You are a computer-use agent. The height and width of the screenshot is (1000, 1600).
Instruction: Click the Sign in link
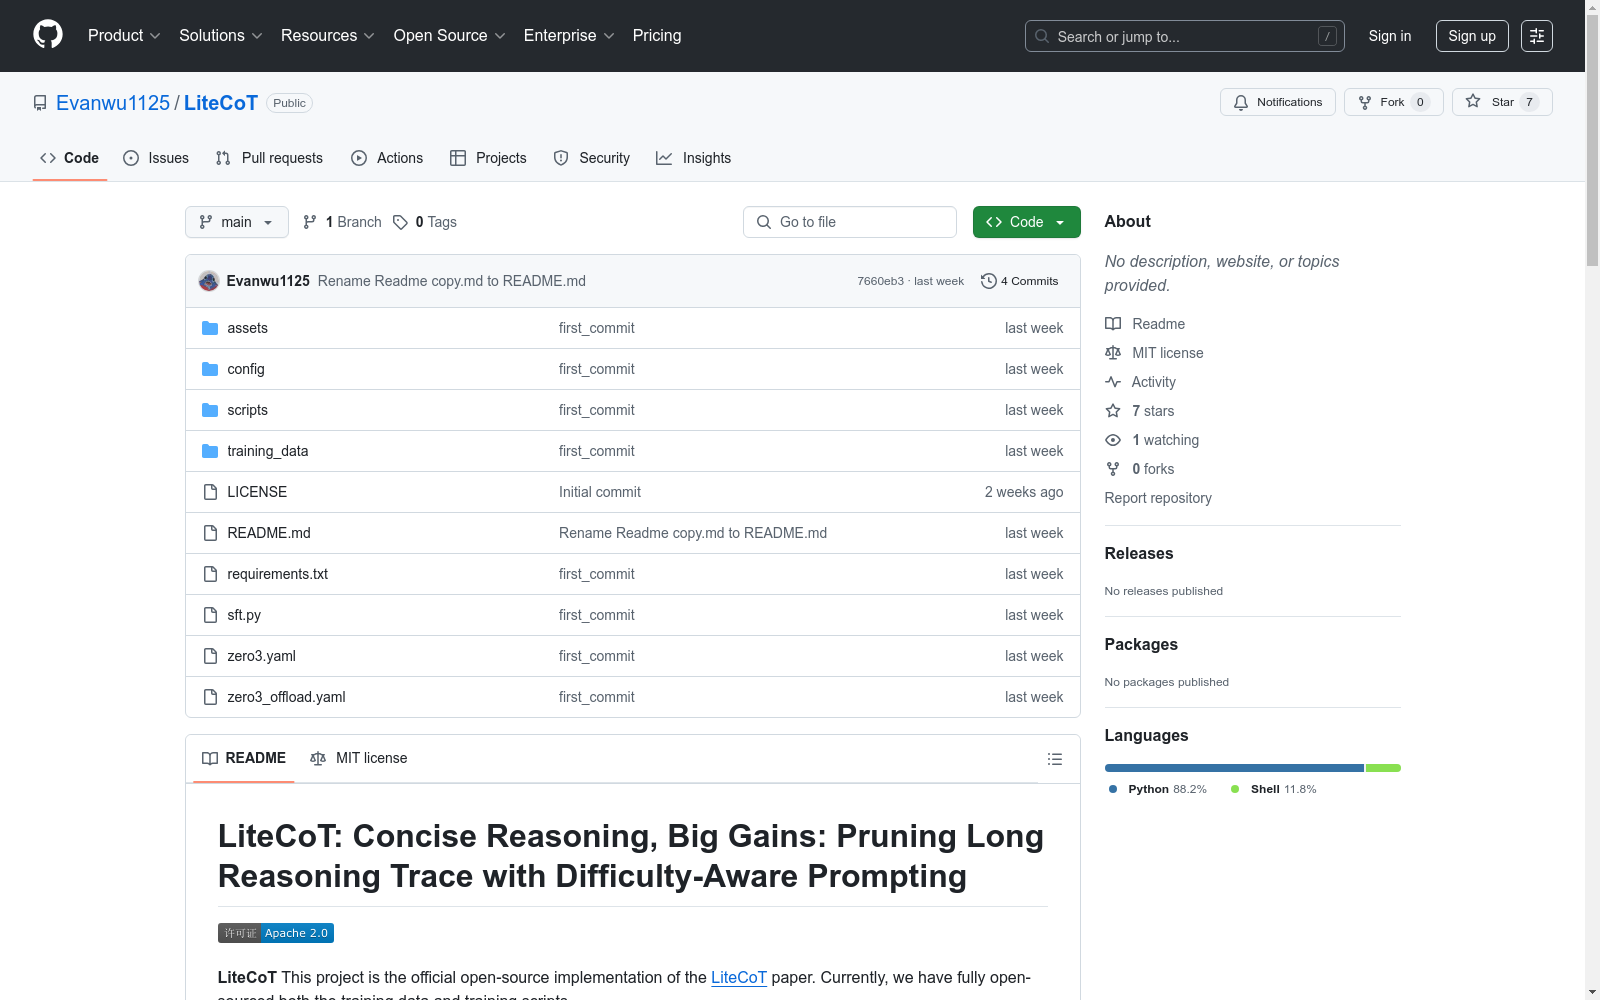coord(1390,36)
